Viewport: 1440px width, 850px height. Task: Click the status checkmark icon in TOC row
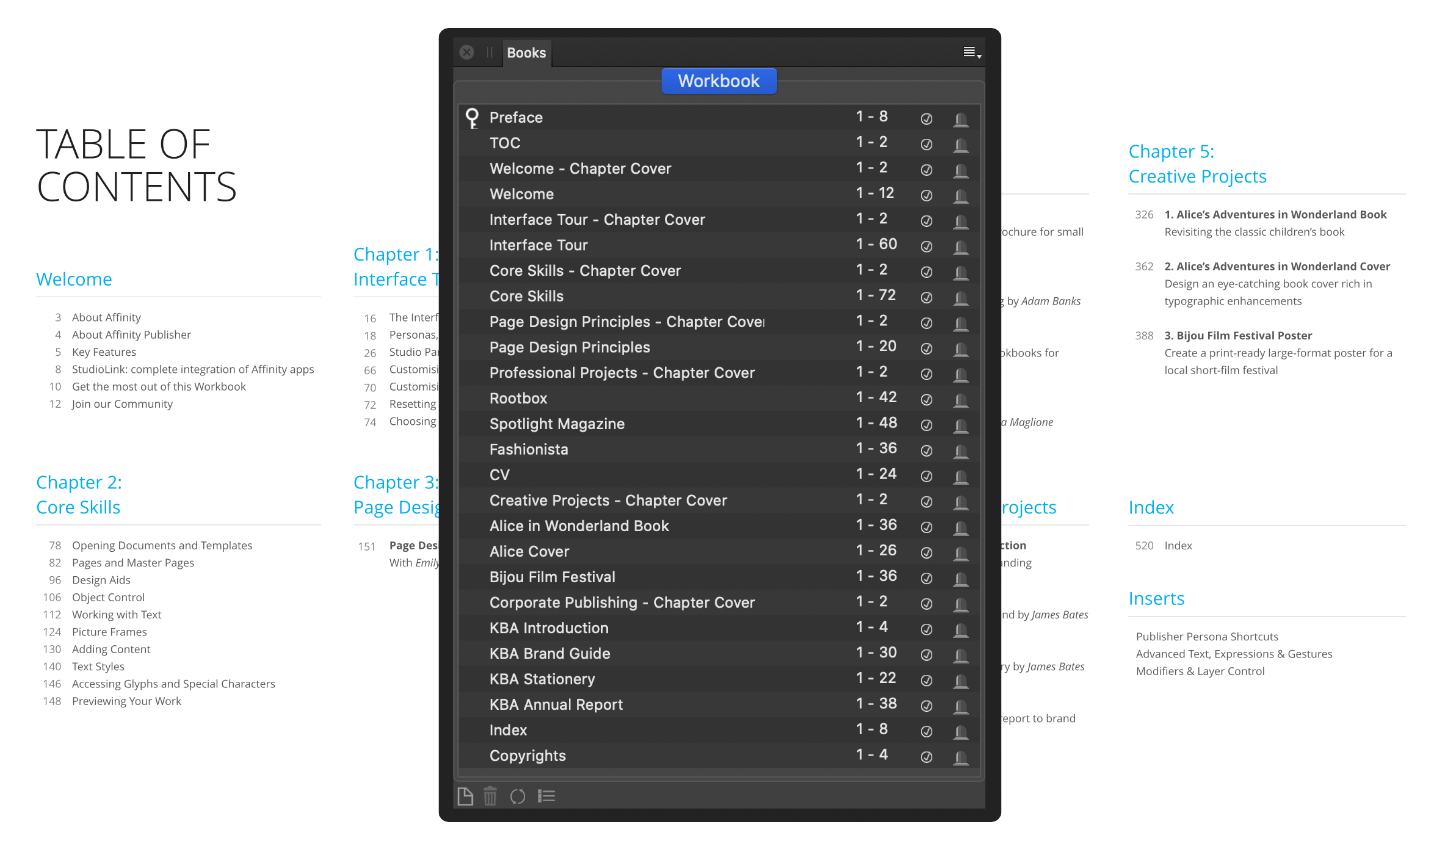pyautogui.click(x=926, y=144)
